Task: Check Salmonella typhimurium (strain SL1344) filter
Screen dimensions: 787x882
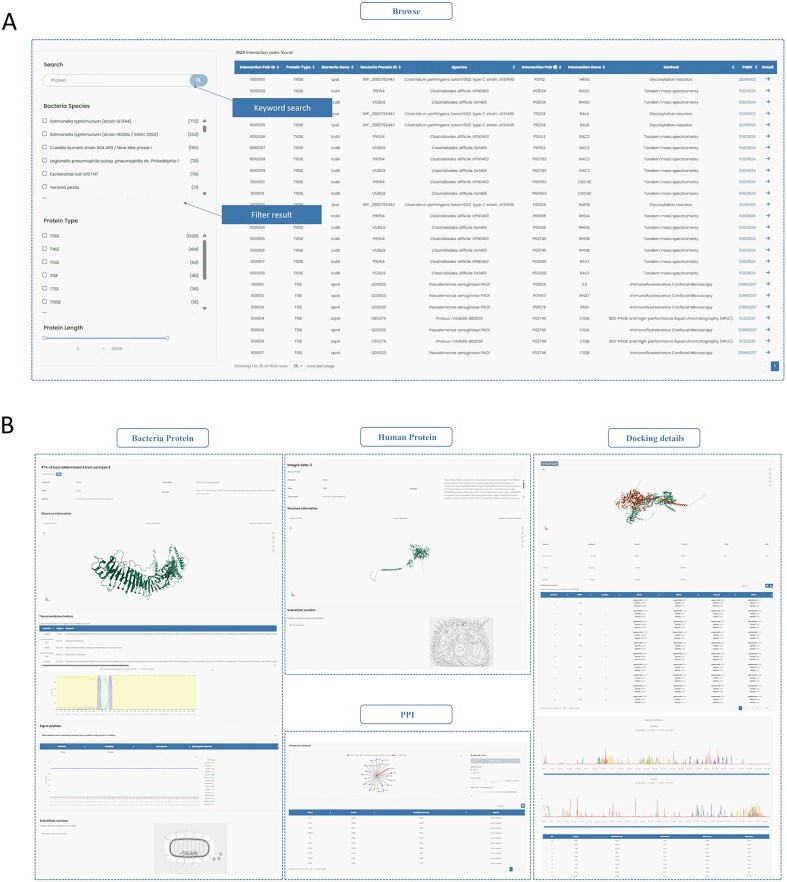Action: tap(44, 121)
